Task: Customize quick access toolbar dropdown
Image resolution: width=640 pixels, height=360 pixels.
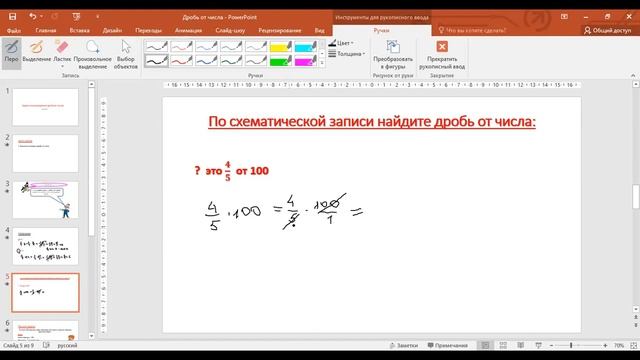Action: [98, 17]
